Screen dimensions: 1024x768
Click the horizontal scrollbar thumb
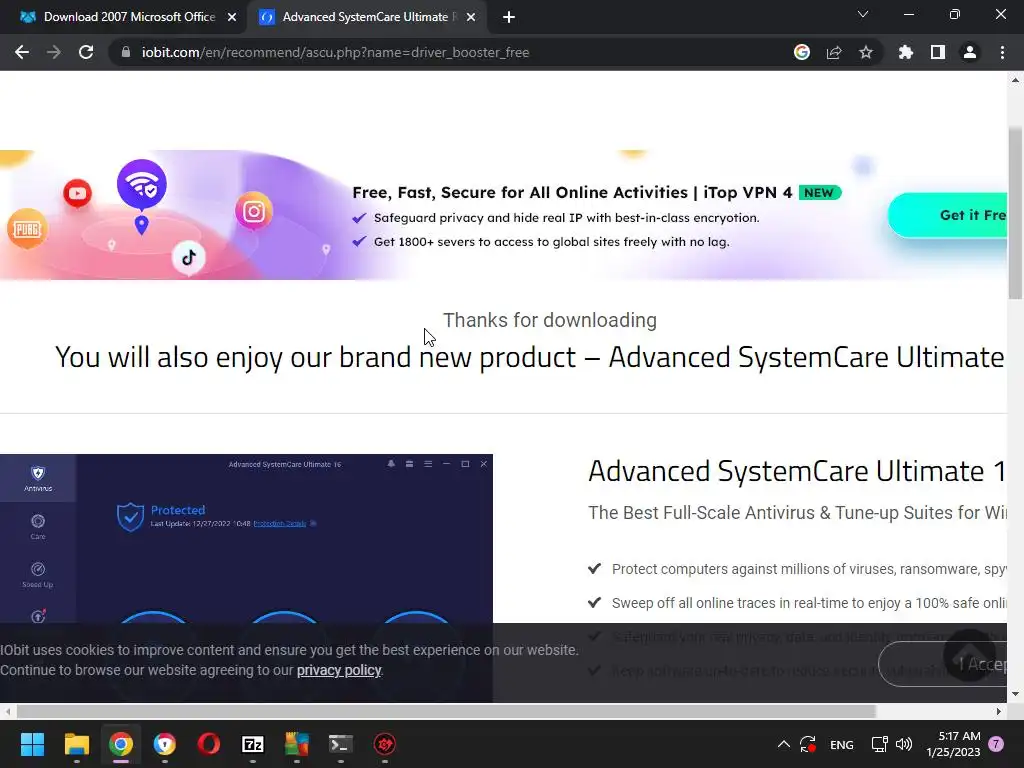(x=445, y=711)
